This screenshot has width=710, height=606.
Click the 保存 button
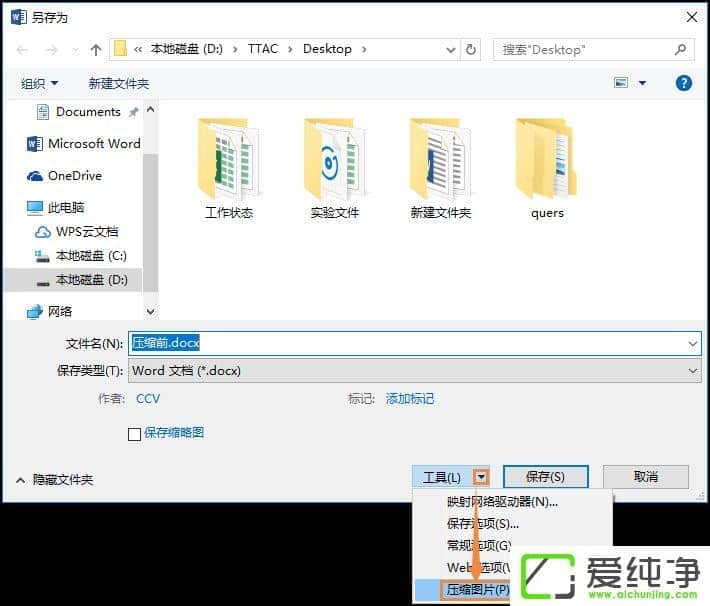click(x=545, y=477)
